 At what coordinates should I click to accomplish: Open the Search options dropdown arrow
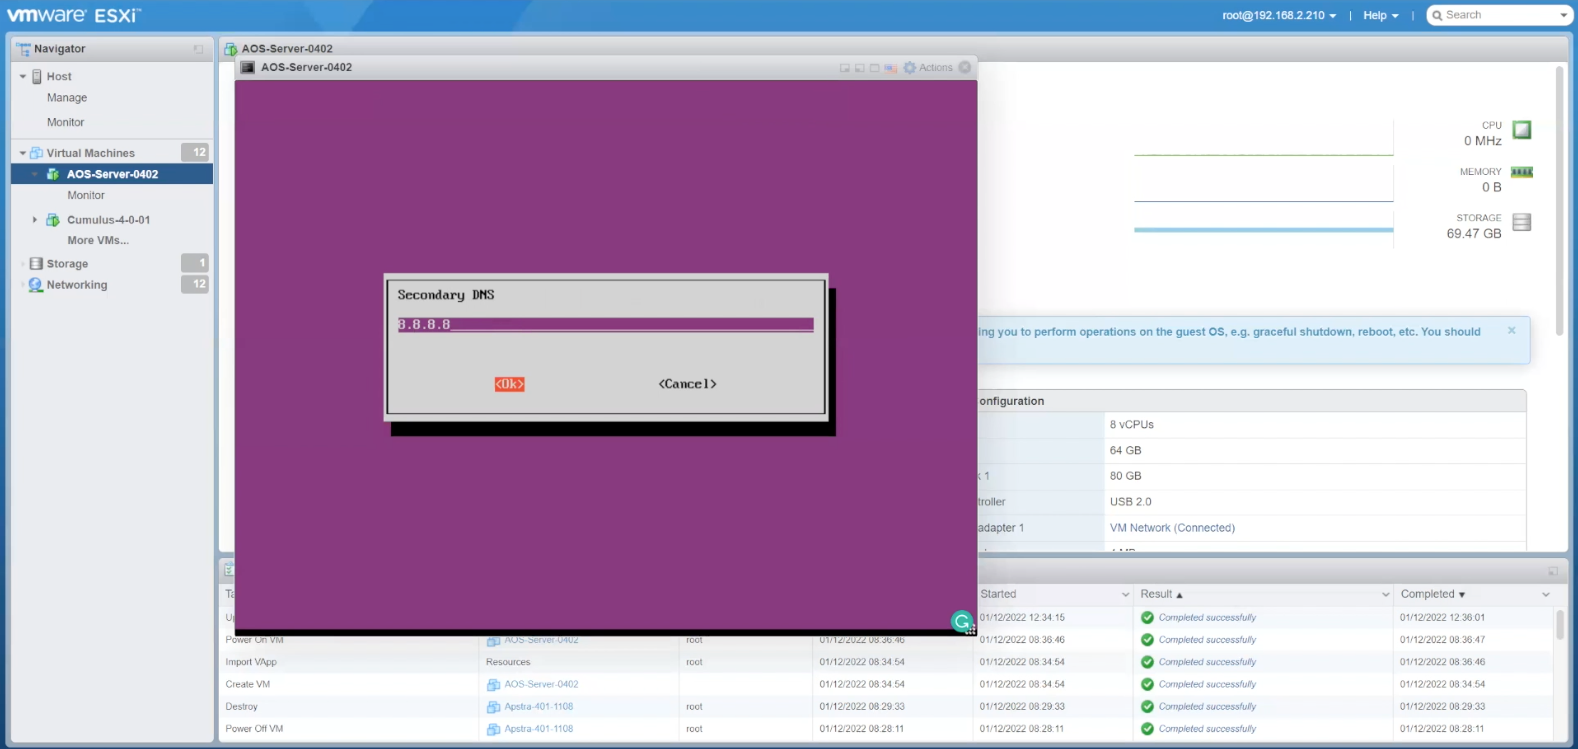(x=1564, y=15)
